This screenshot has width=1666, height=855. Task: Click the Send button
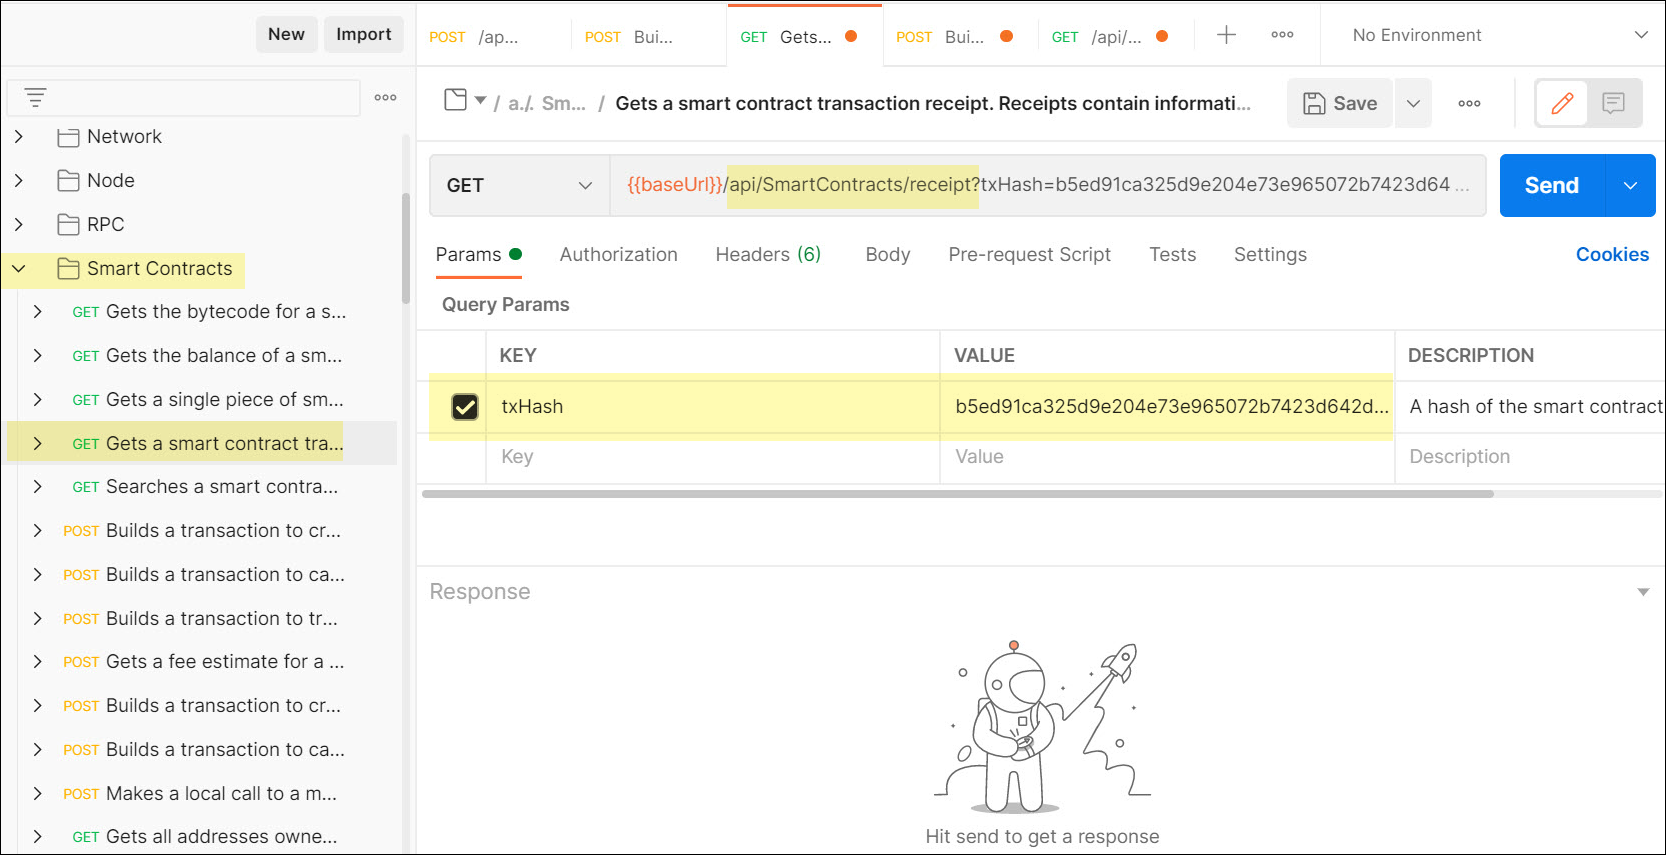tap(1551, 185)
